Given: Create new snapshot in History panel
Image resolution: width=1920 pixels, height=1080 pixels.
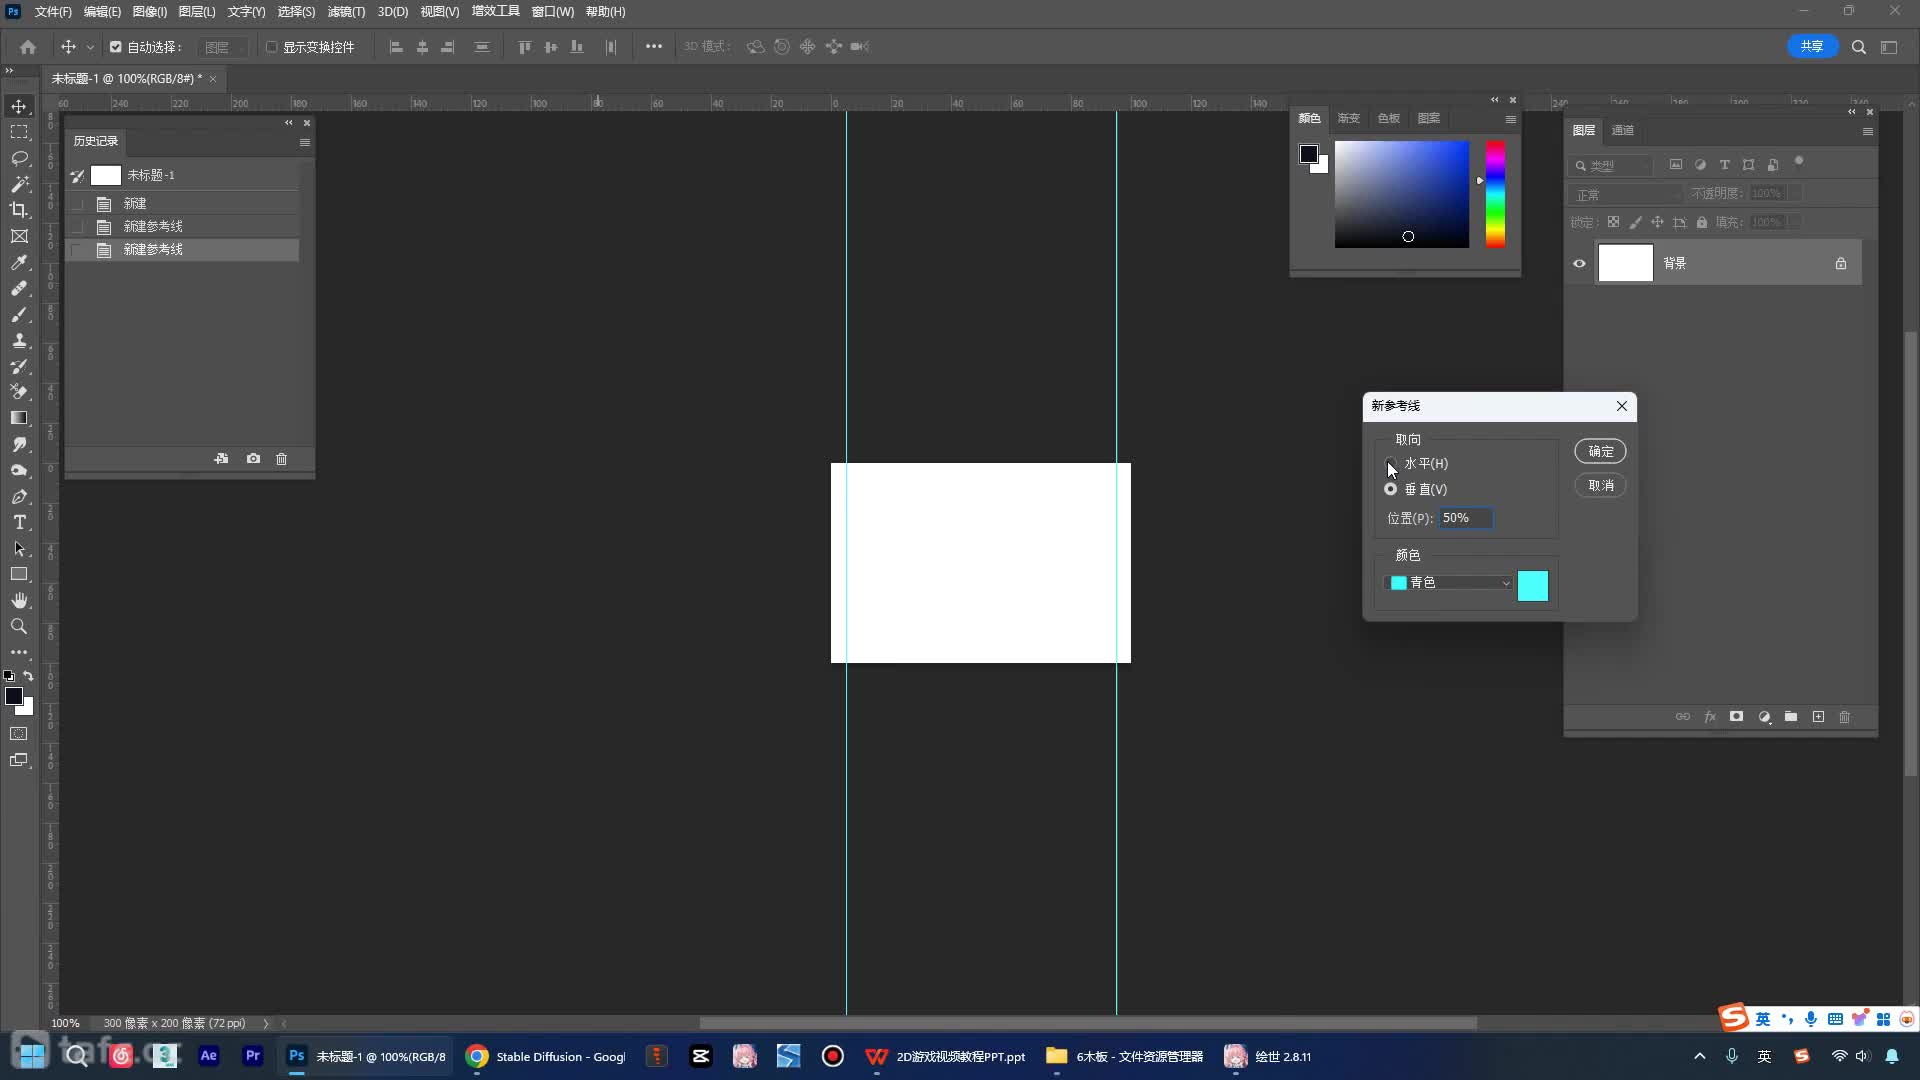Looking at the screenshot, I should point(253,459).
